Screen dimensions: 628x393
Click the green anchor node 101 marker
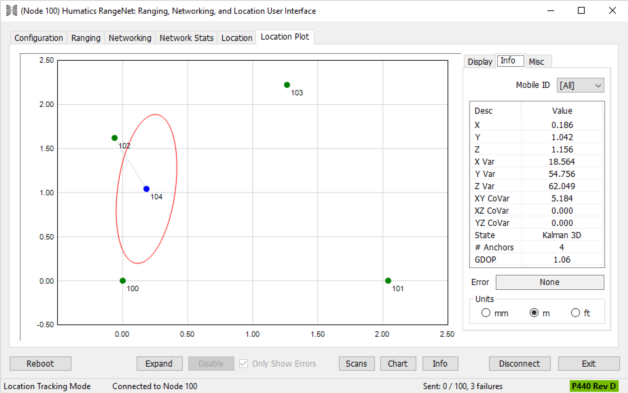(x=388, y=281)
